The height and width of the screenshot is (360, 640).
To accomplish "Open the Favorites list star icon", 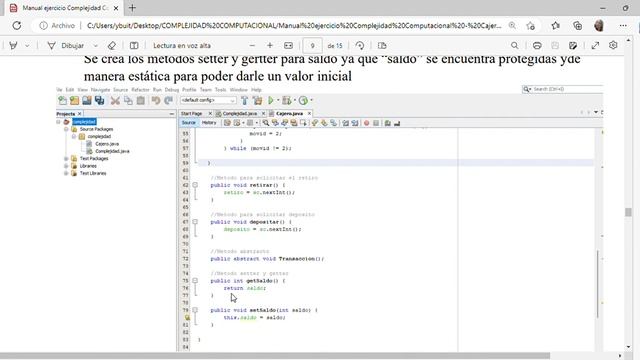I will pos(556,25).
